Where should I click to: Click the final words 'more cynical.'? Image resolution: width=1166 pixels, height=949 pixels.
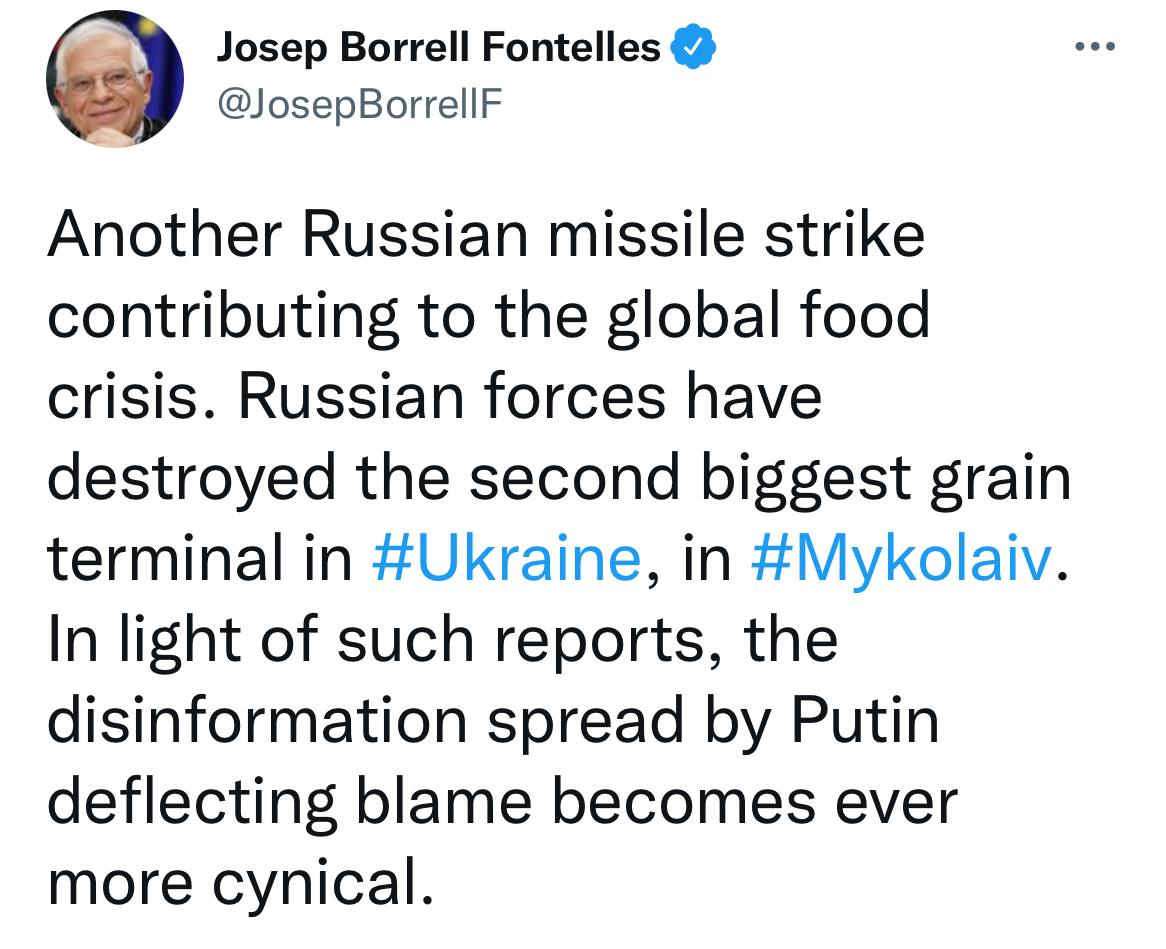[x=240, y=883]
